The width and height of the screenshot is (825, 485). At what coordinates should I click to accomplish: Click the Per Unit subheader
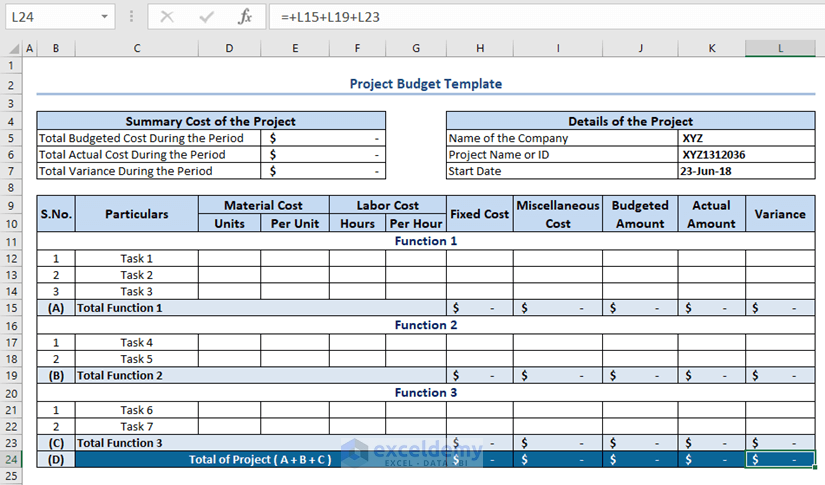point(295,223)
